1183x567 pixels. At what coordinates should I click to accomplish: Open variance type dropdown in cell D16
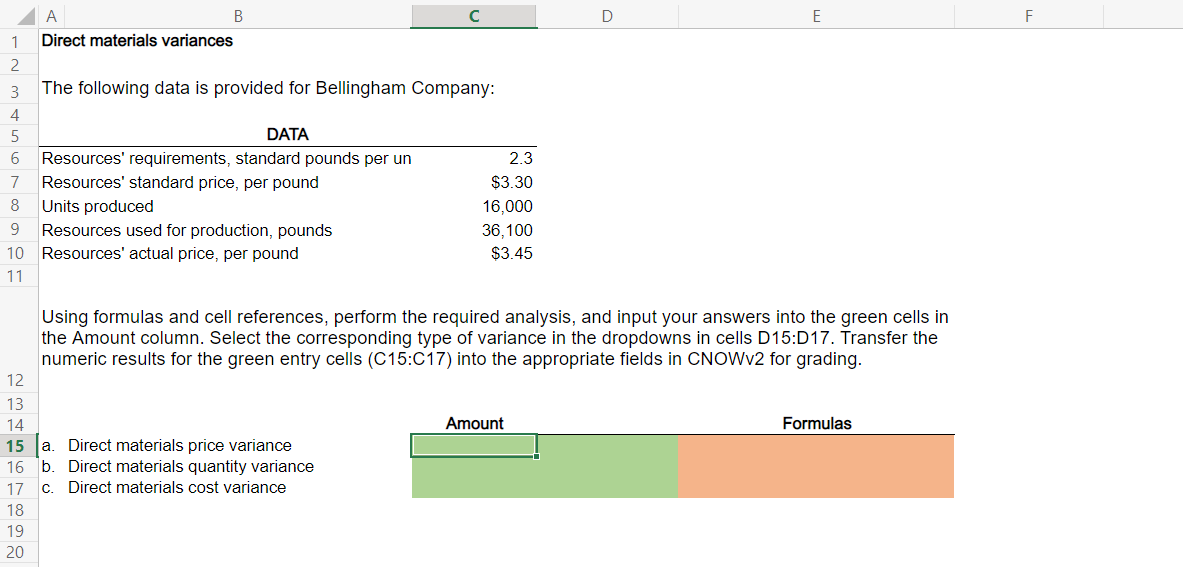(606, 466)
